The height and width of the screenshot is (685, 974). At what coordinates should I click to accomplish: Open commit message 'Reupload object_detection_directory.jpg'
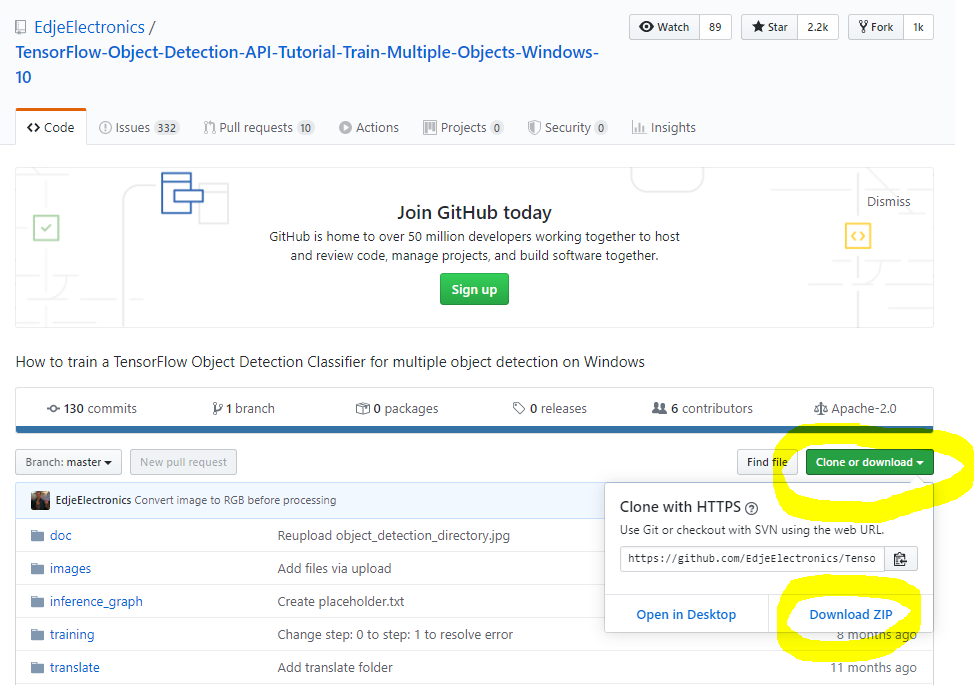pyautogui.click(x=393, y=535)
